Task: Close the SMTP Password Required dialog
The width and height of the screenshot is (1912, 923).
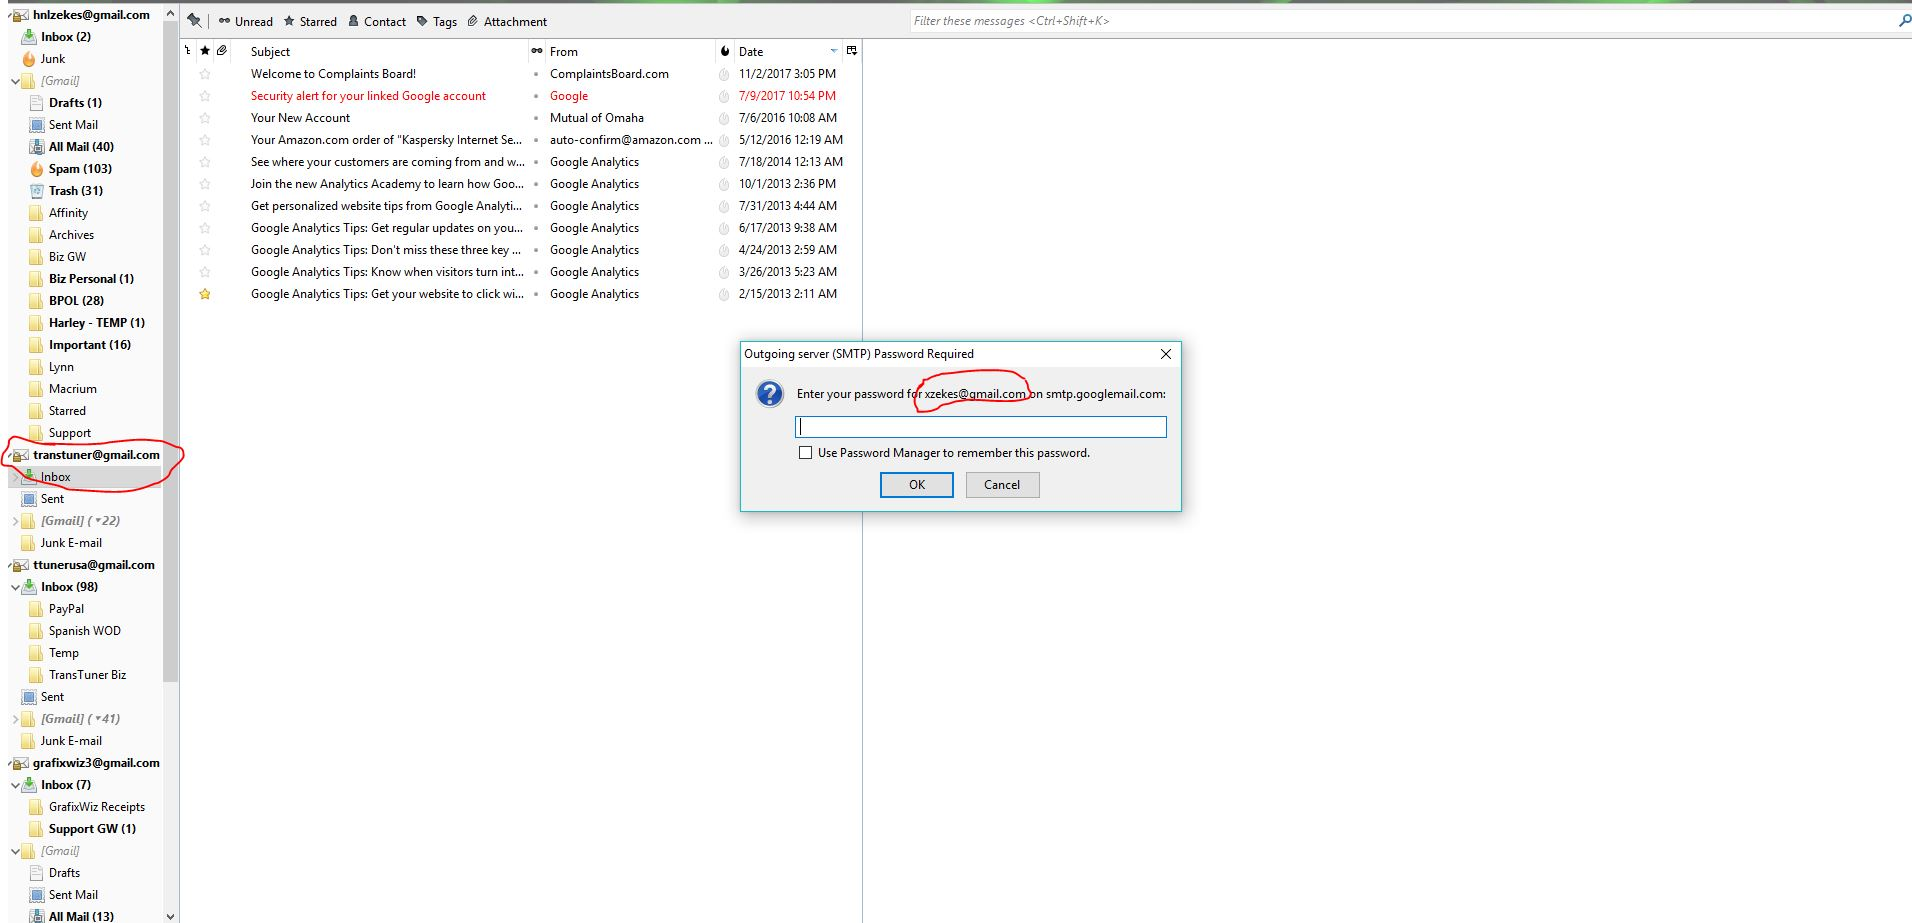Action: (1165, 354)
